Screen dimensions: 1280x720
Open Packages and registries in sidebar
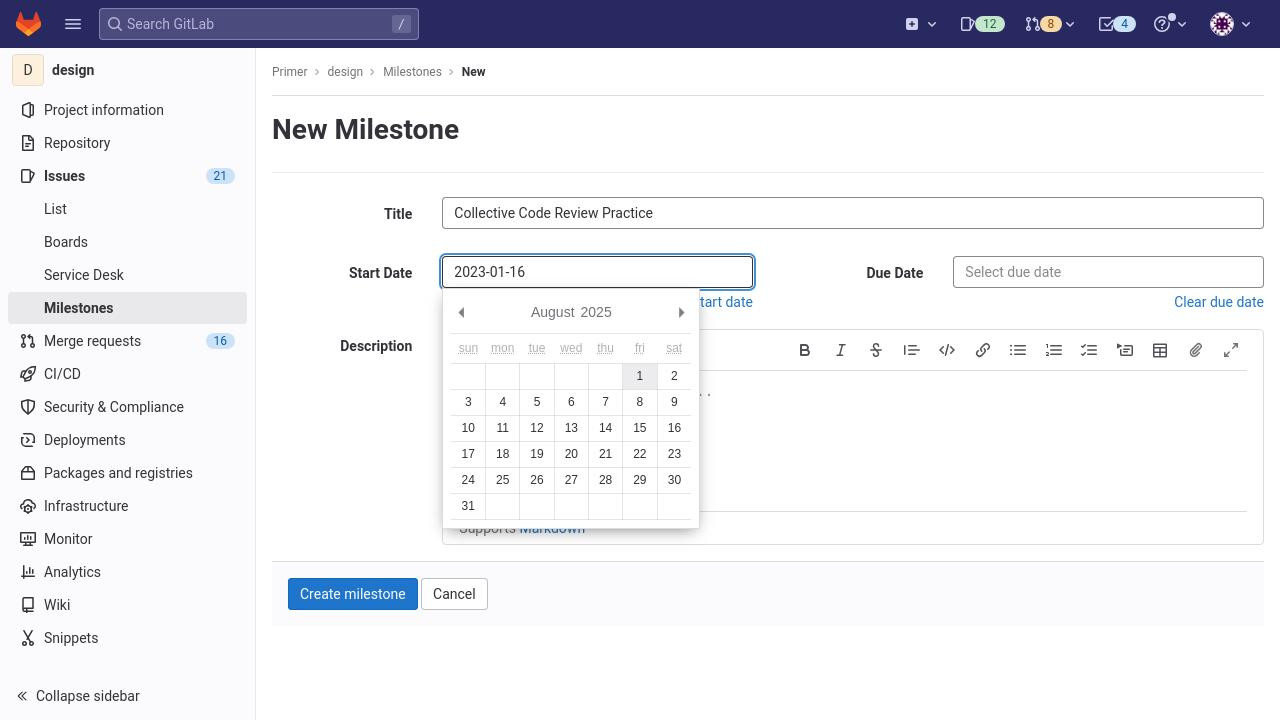tap(127, 473)
